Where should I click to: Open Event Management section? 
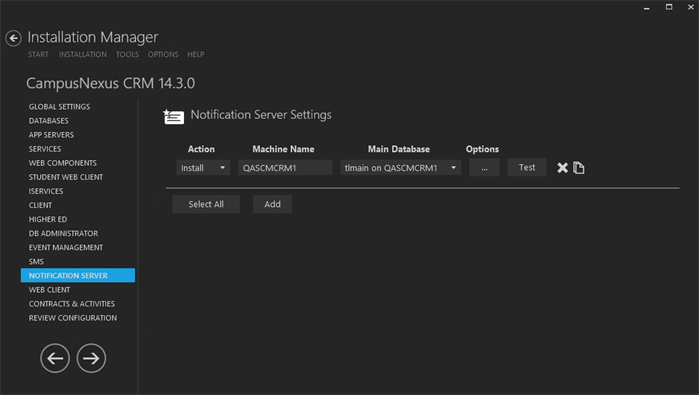click(66, 247)
